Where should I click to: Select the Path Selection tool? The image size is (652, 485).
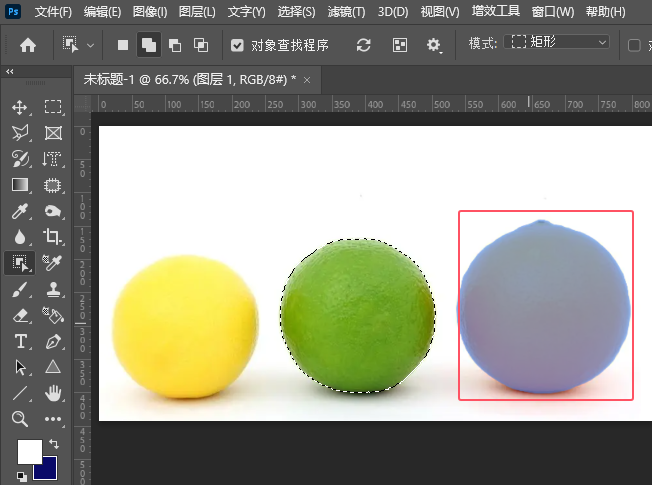tap(20, 368)
